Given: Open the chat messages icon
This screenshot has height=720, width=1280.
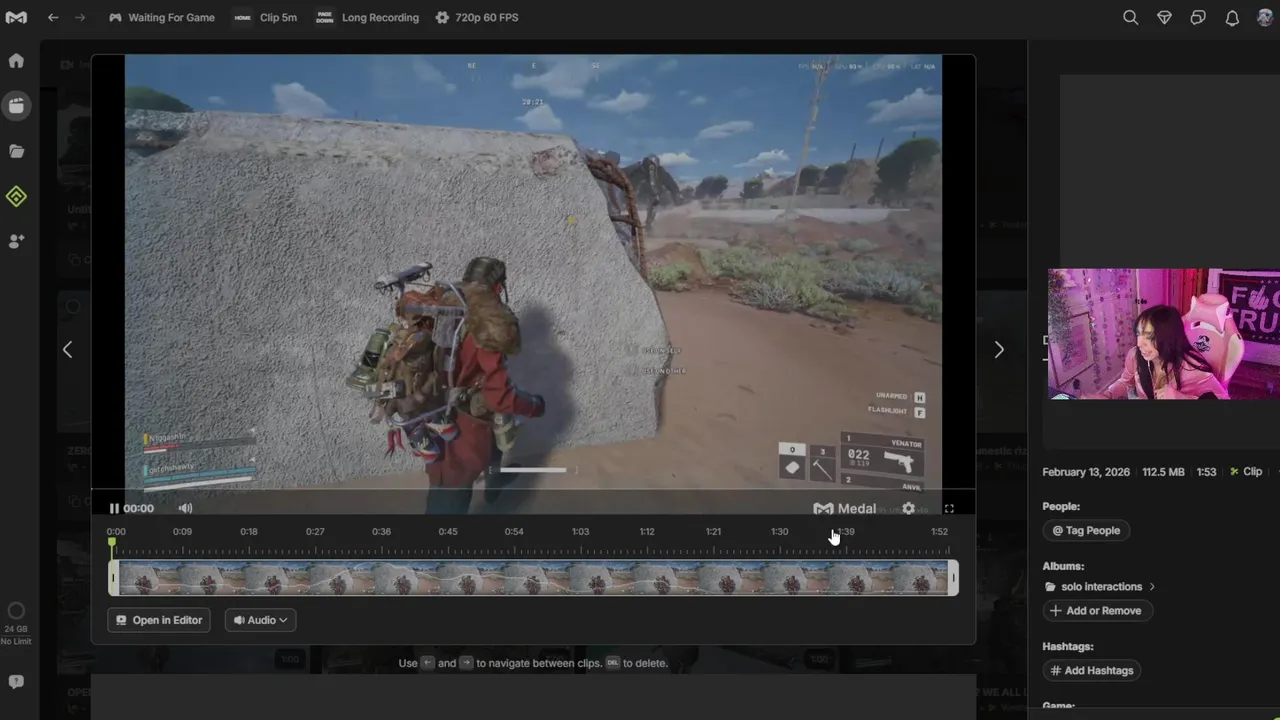Looking at the screenshot, I should pyautogui.click(x=1198, y=17).
